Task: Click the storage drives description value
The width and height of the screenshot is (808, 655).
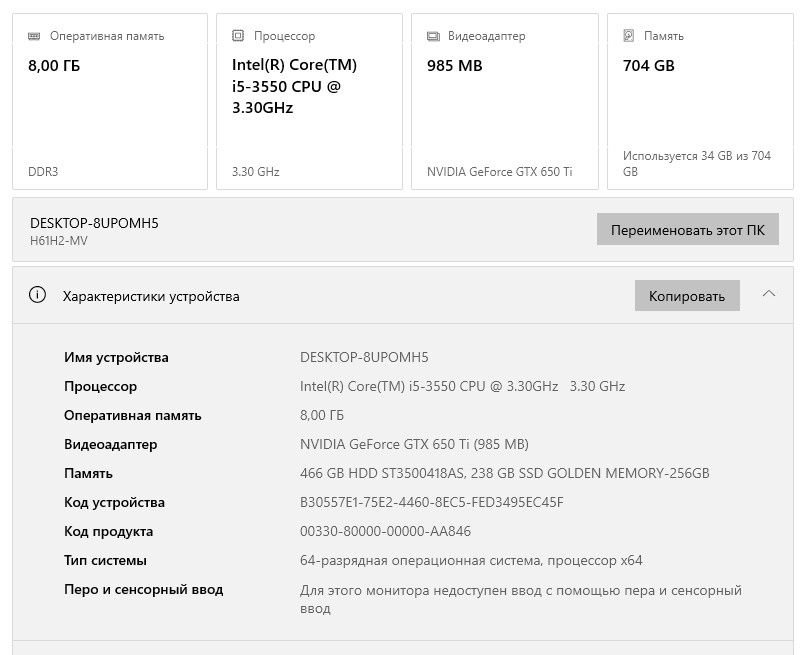Action: click(504, 473)
